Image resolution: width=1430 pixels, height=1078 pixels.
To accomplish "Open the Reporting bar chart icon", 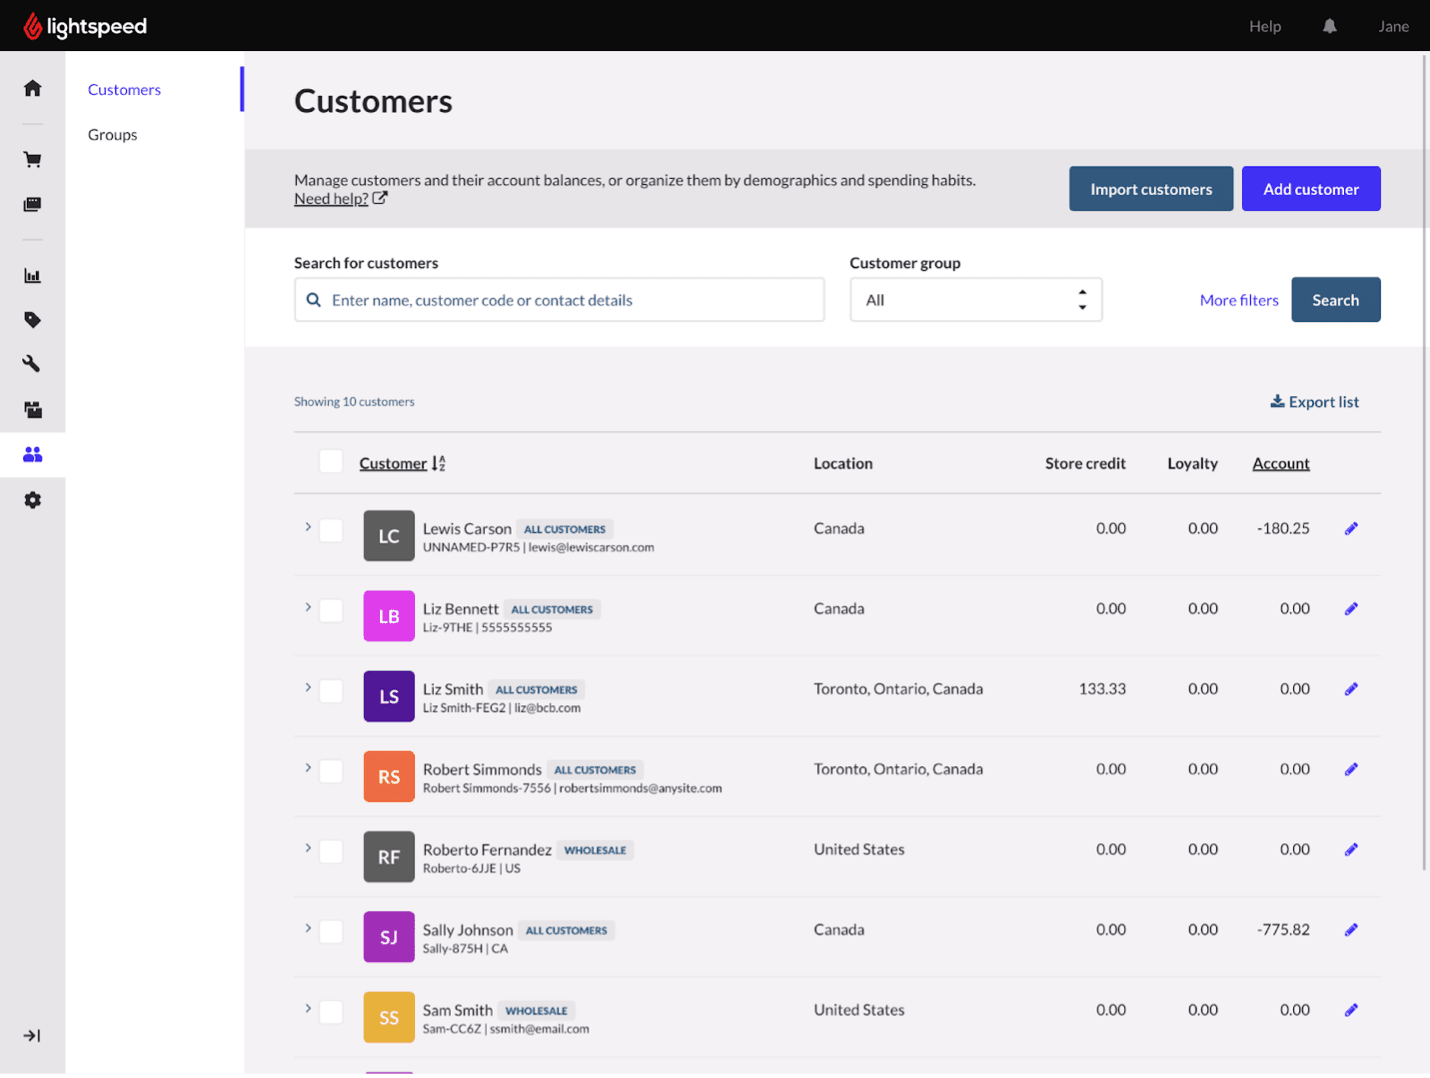I will tap(32, 275).
